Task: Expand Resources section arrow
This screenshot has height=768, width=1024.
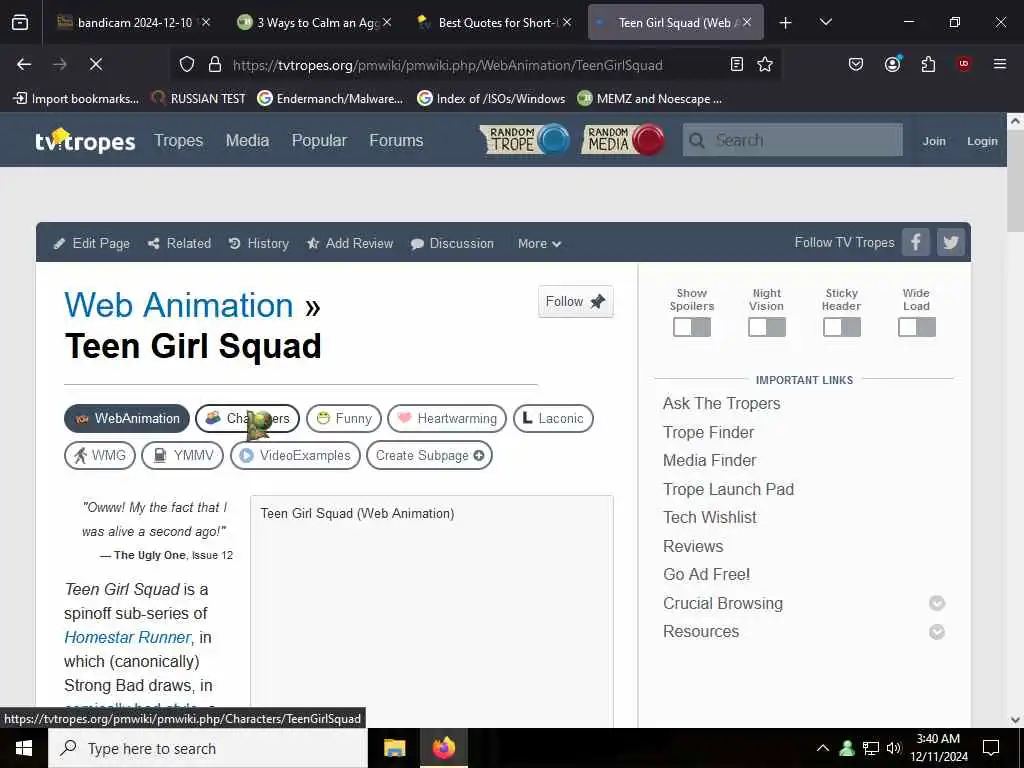Action: tap(936, 632)
